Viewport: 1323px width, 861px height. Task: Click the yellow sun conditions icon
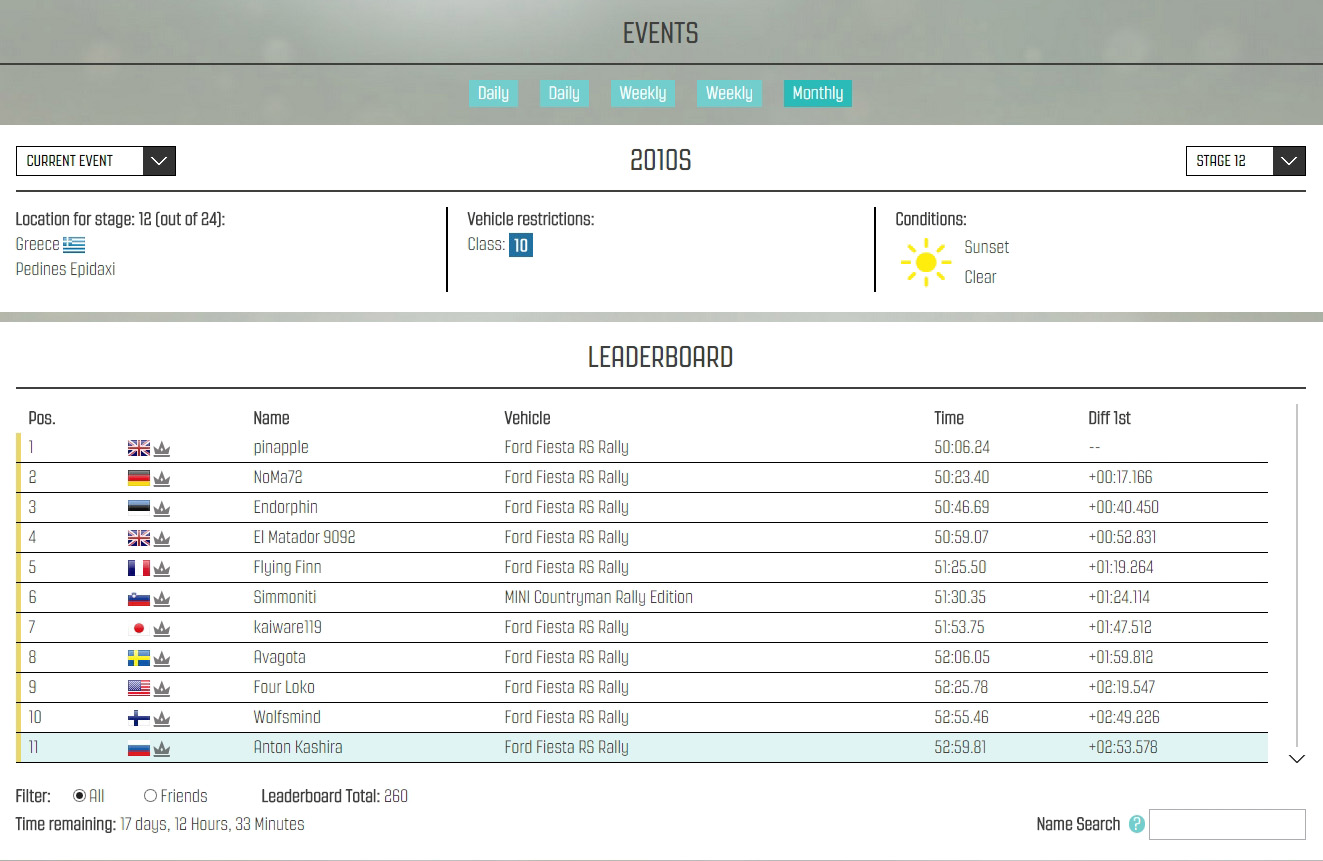click(925, 262)
